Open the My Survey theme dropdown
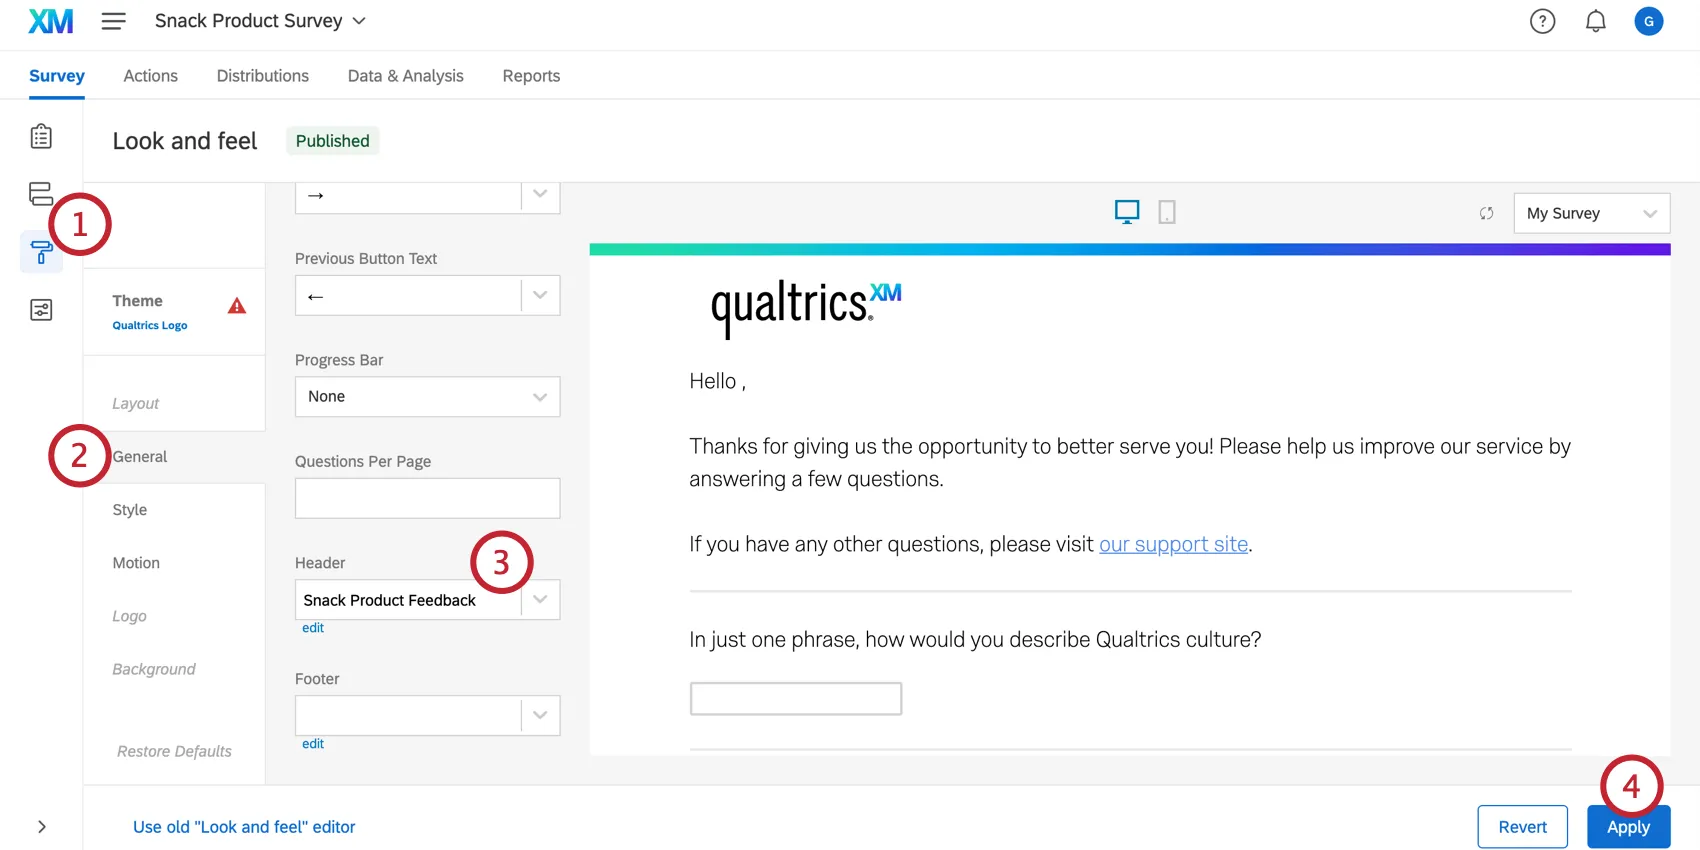 click(x=1590, y=213)
